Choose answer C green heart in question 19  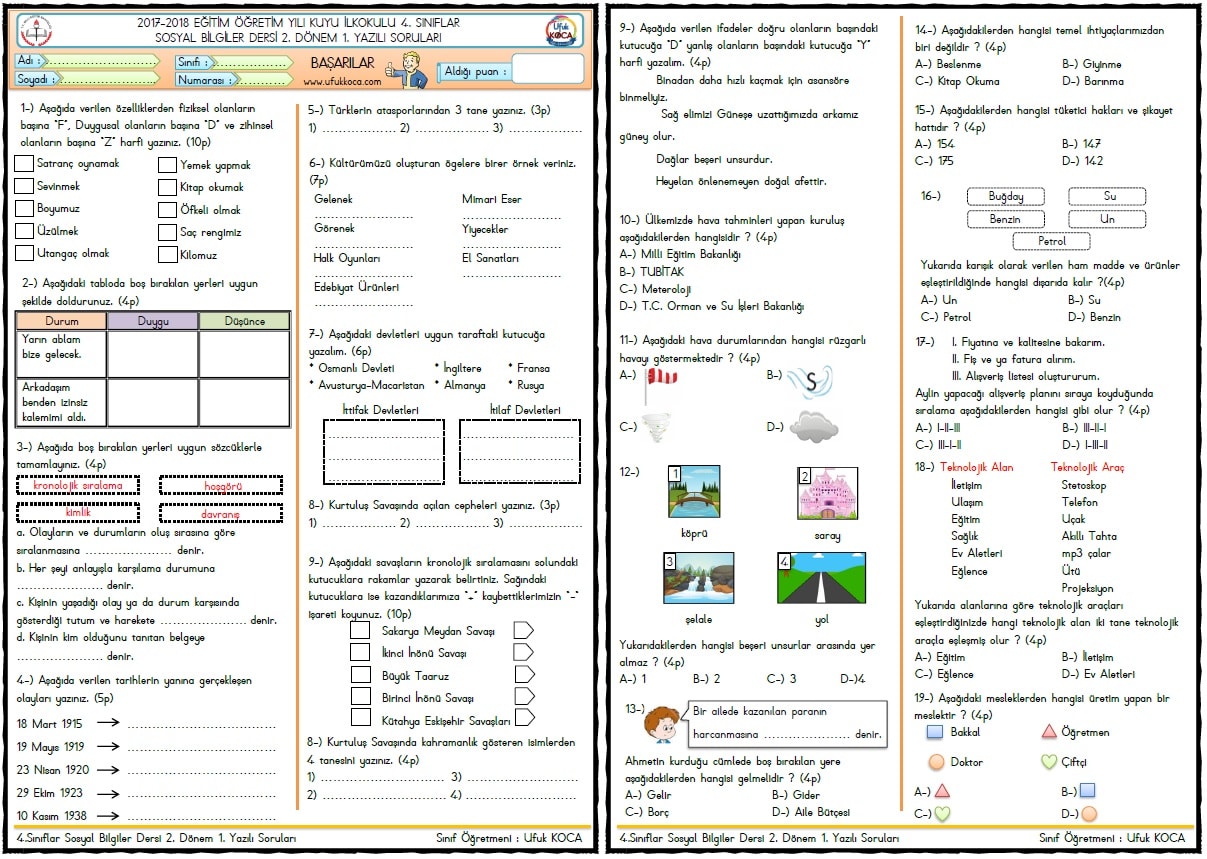[x=942, y=814]
